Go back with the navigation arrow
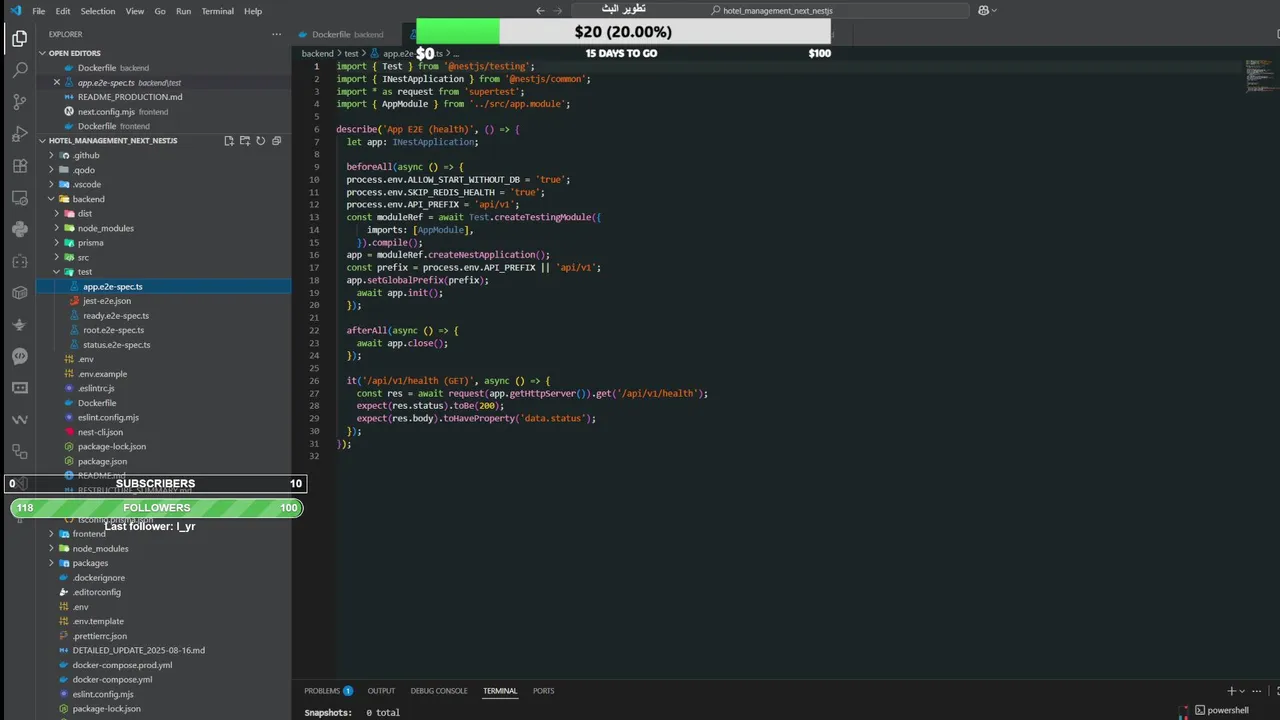Viewport: 1280px width, 720px height. click(540, 11)
